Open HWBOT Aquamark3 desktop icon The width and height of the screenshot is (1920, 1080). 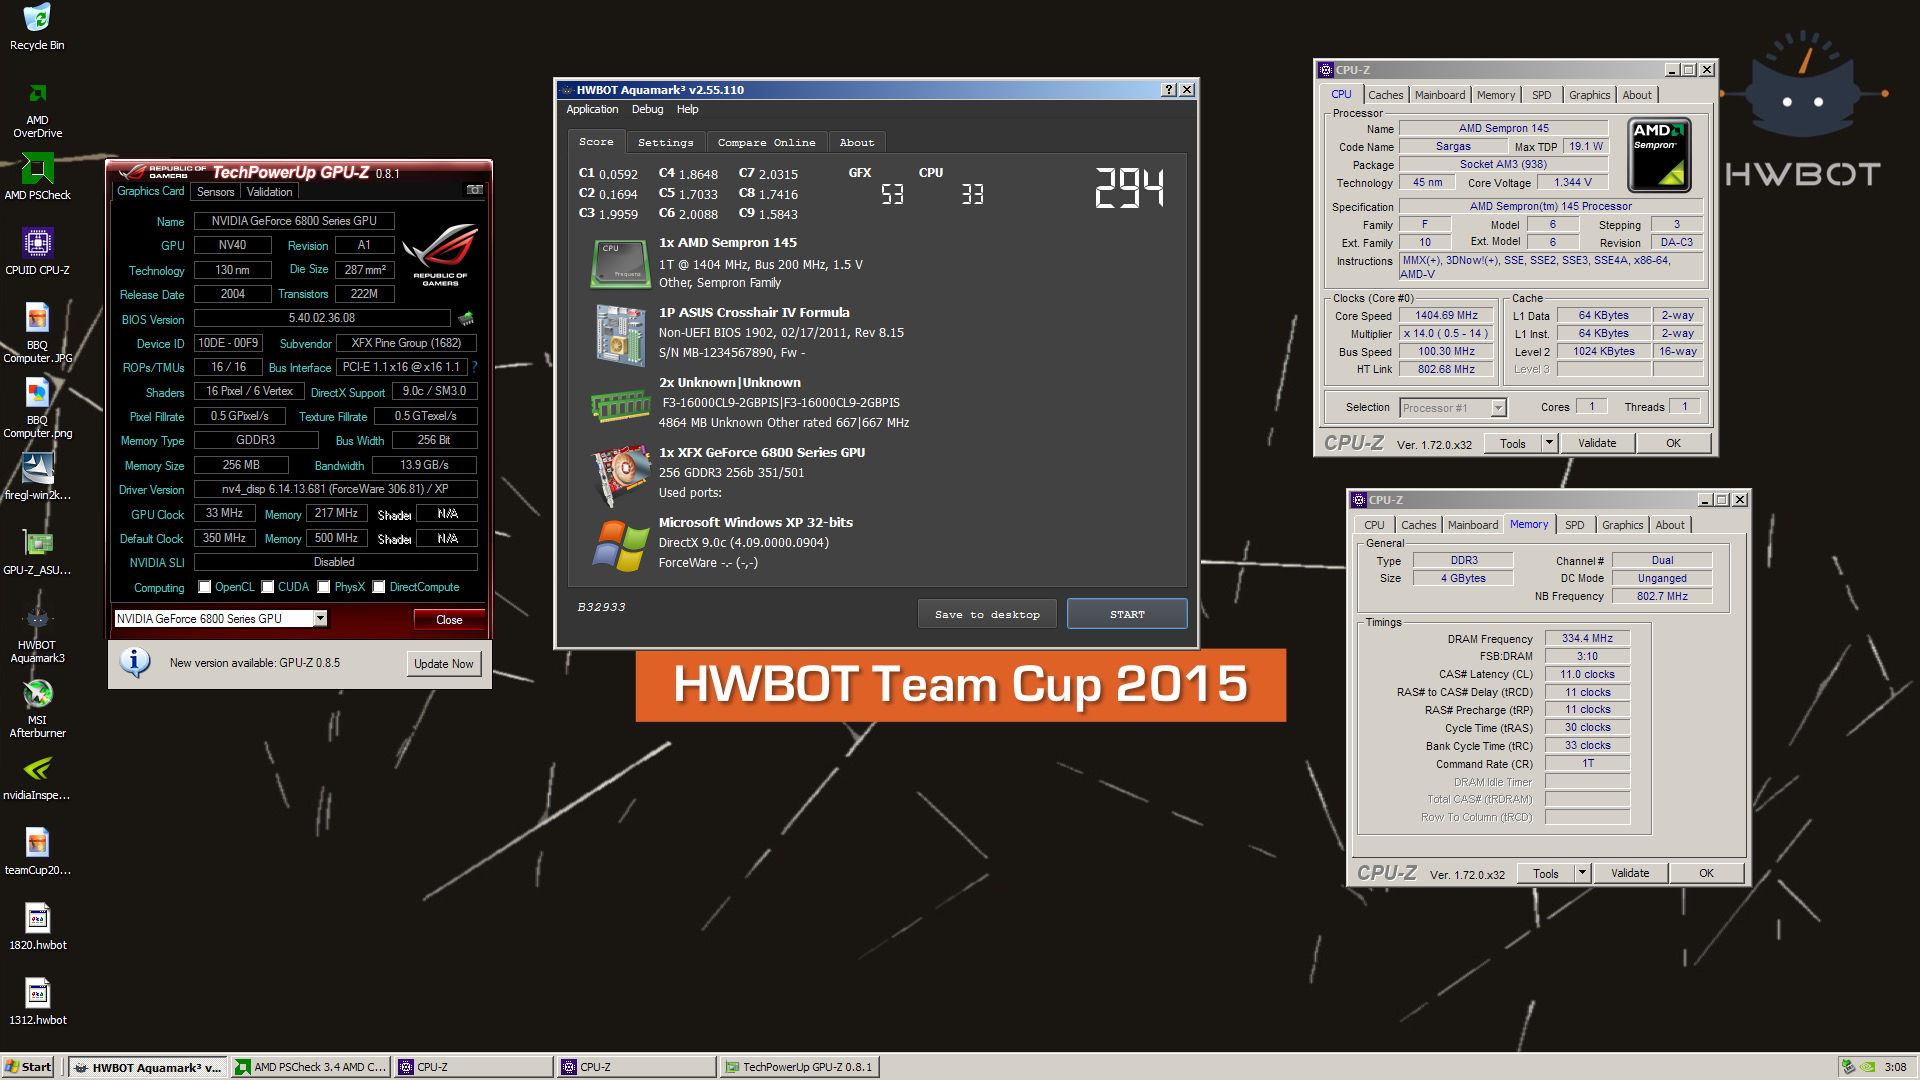click(37, 633)
